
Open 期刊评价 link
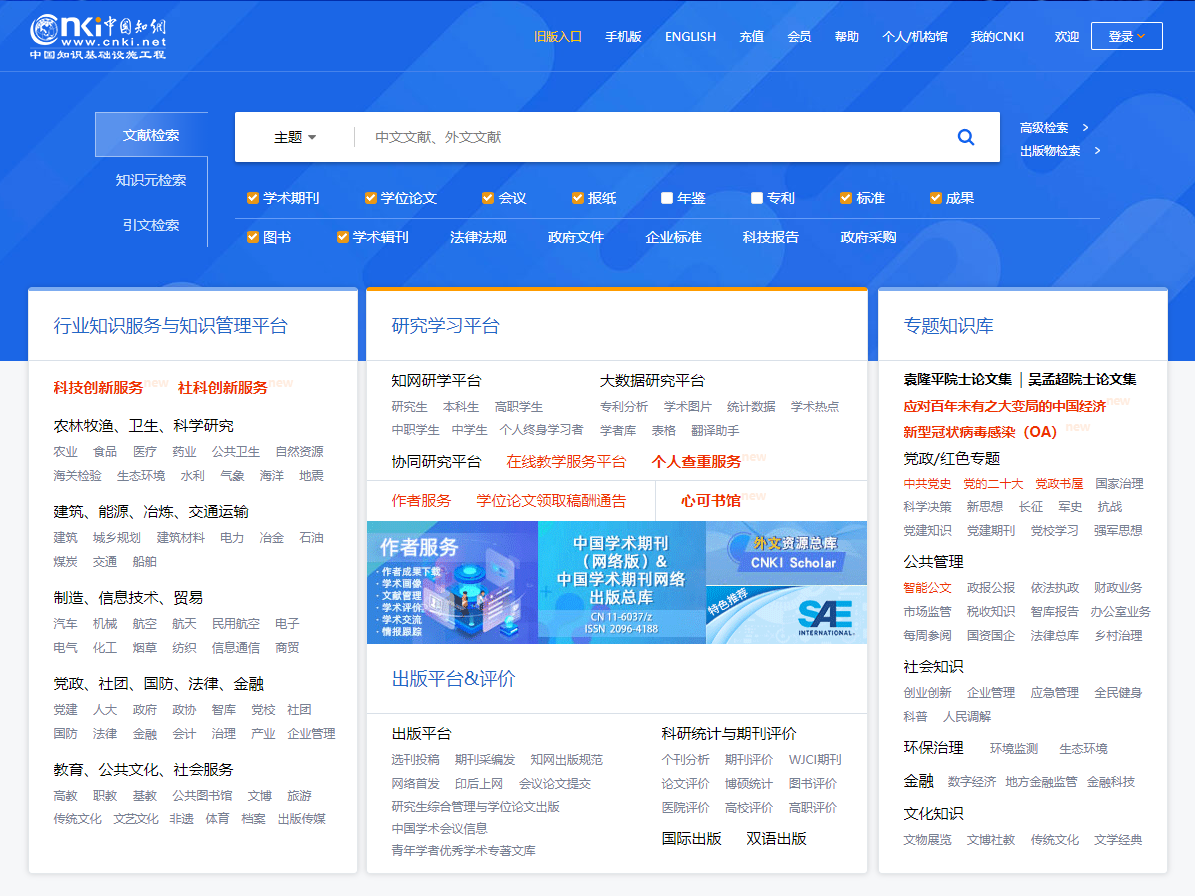tap(748, 760)
